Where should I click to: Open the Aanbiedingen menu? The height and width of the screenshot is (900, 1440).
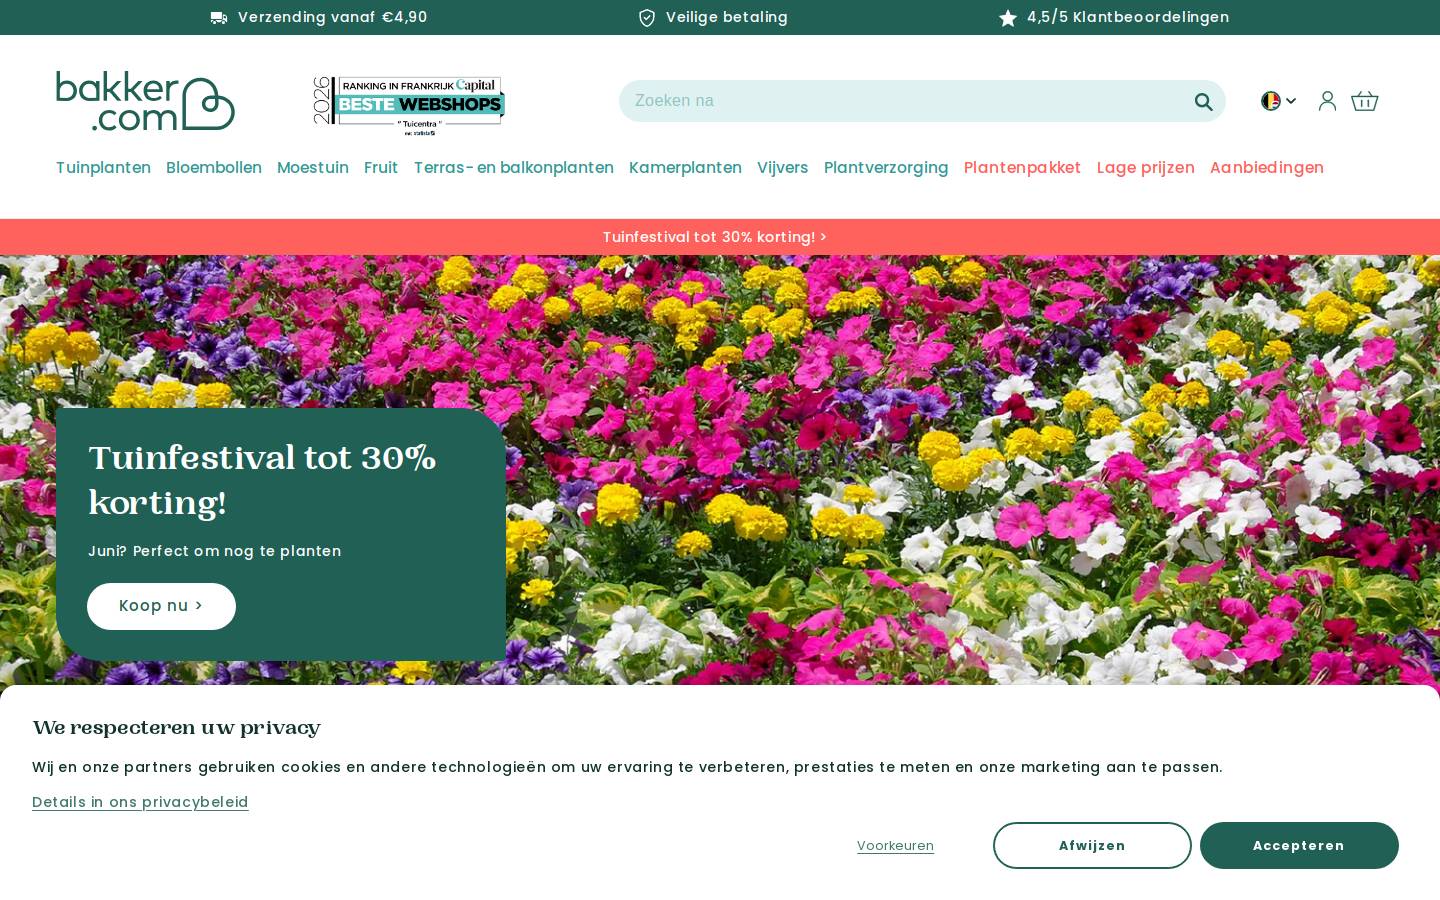[1267, 168]
